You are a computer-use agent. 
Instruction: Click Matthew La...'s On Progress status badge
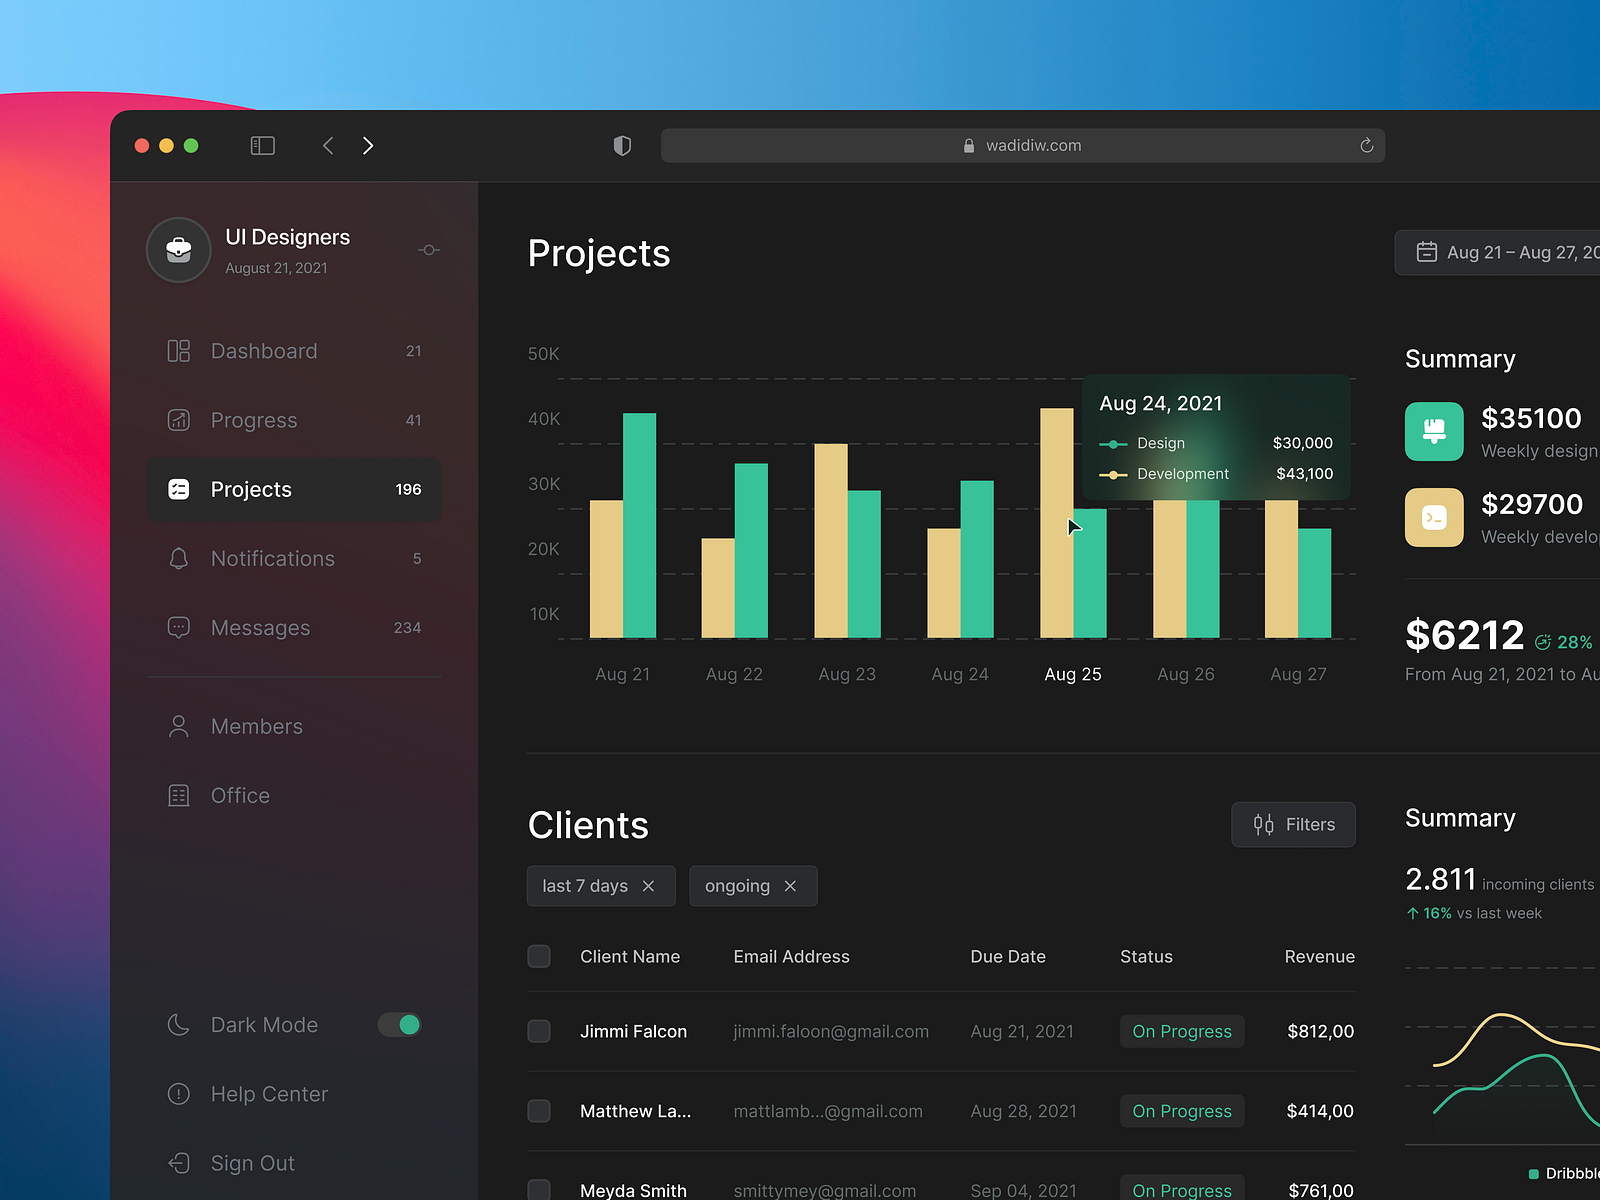coord(1182,1111)
